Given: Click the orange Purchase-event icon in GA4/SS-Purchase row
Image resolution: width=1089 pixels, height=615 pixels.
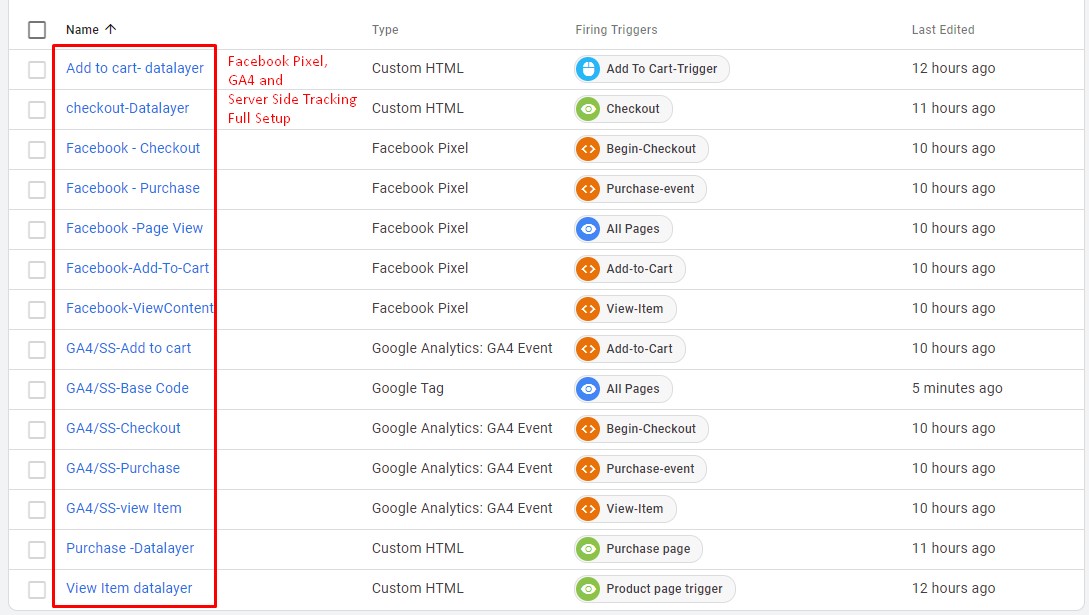Looking at the screenshot, I should [588, 469].
